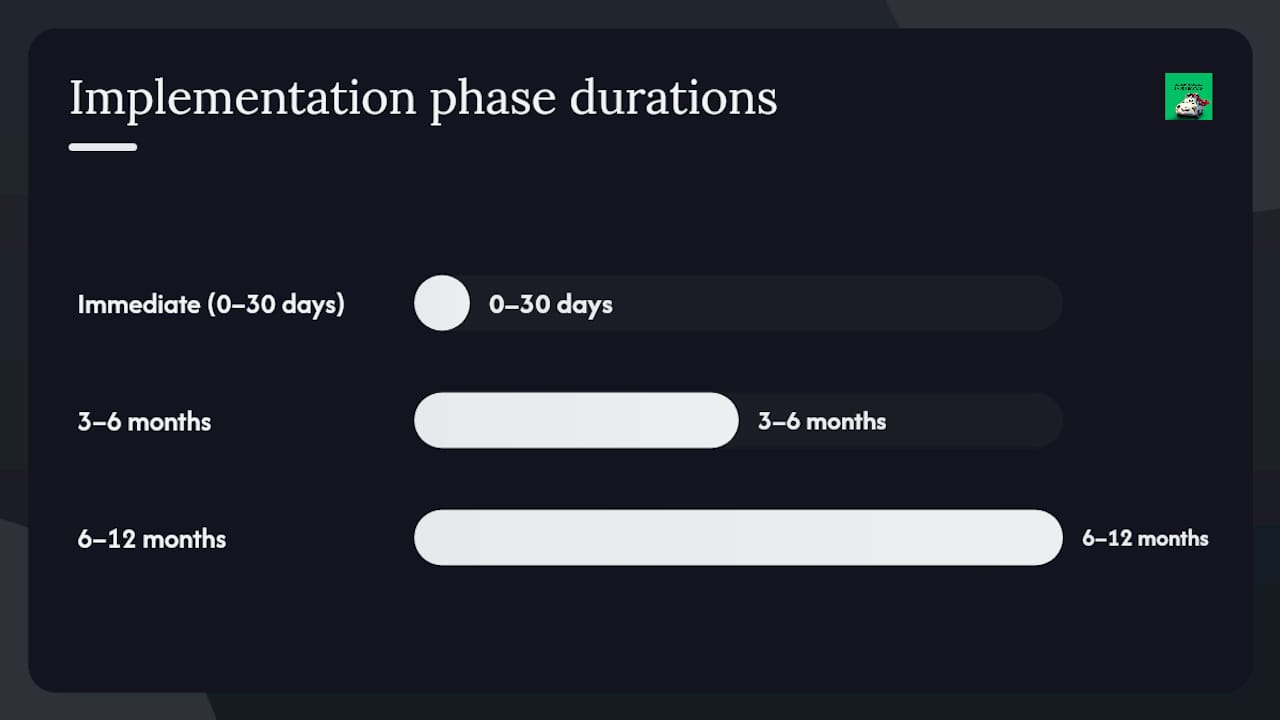Click the rounded right end of the 6–12 months bar
The width and height of the screenshot is (1280, 720).
point(1045,537)
